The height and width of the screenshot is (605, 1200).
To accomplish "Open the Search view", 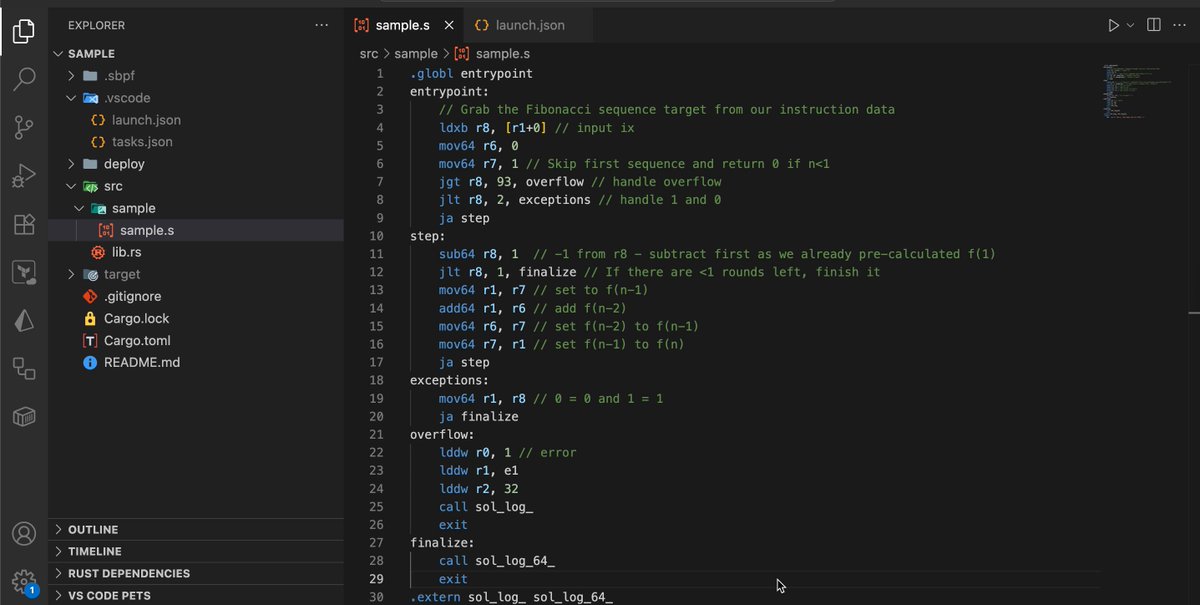I will click(24, 79).
